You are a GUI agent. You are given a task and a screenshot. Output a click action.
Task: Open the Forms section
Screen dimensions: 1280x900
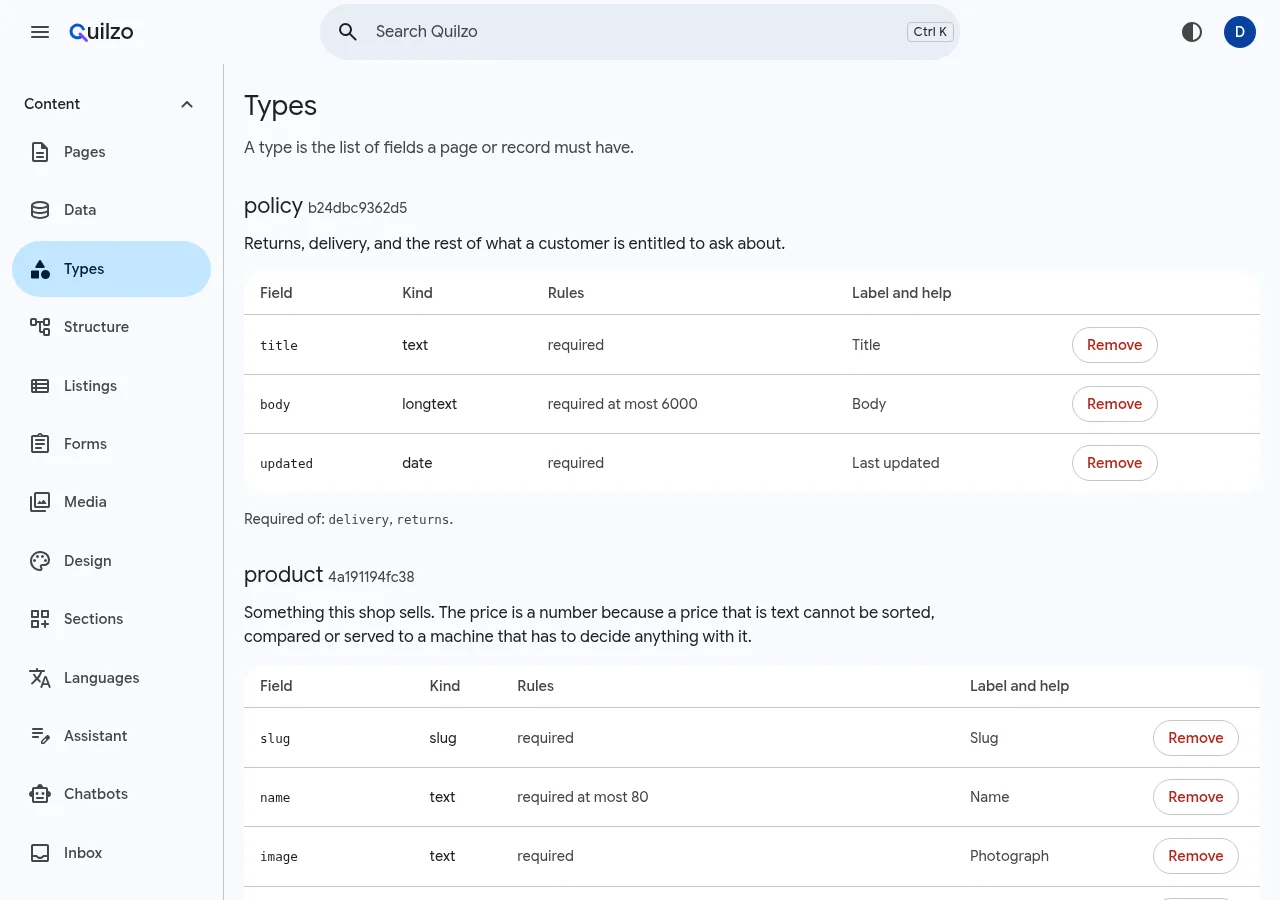(x=111, y=444)
